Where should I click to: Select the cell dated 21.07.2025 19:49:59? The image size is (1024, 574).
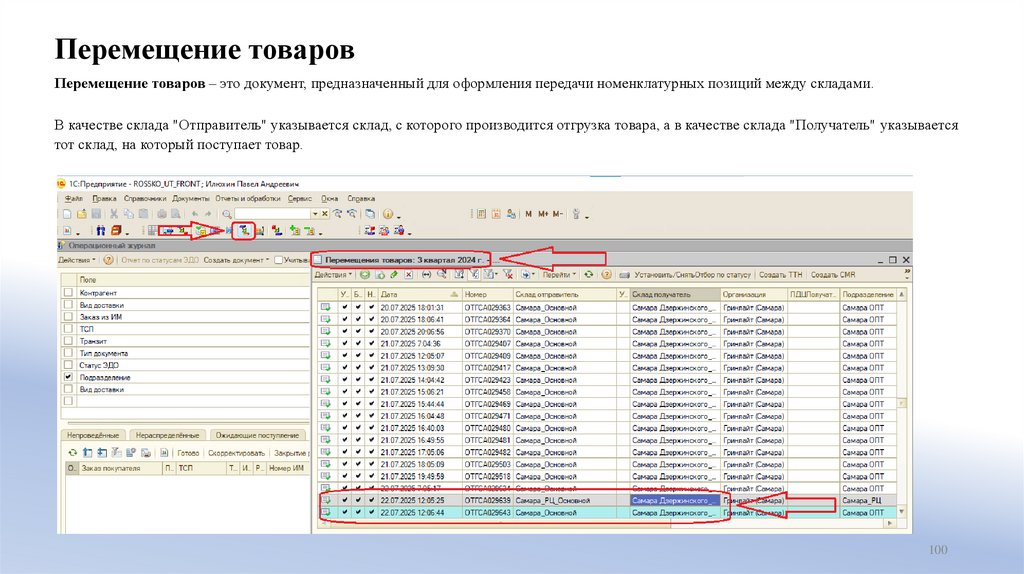420,476
